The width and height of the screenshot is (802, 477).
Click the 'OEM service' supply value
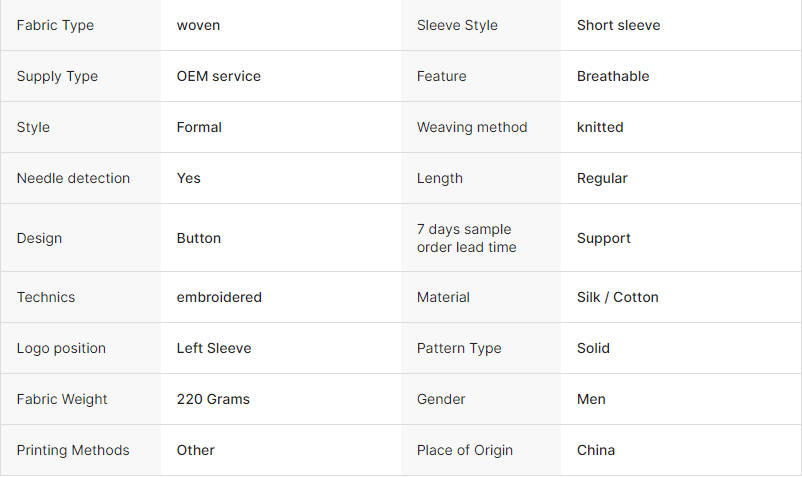(218, 76)
